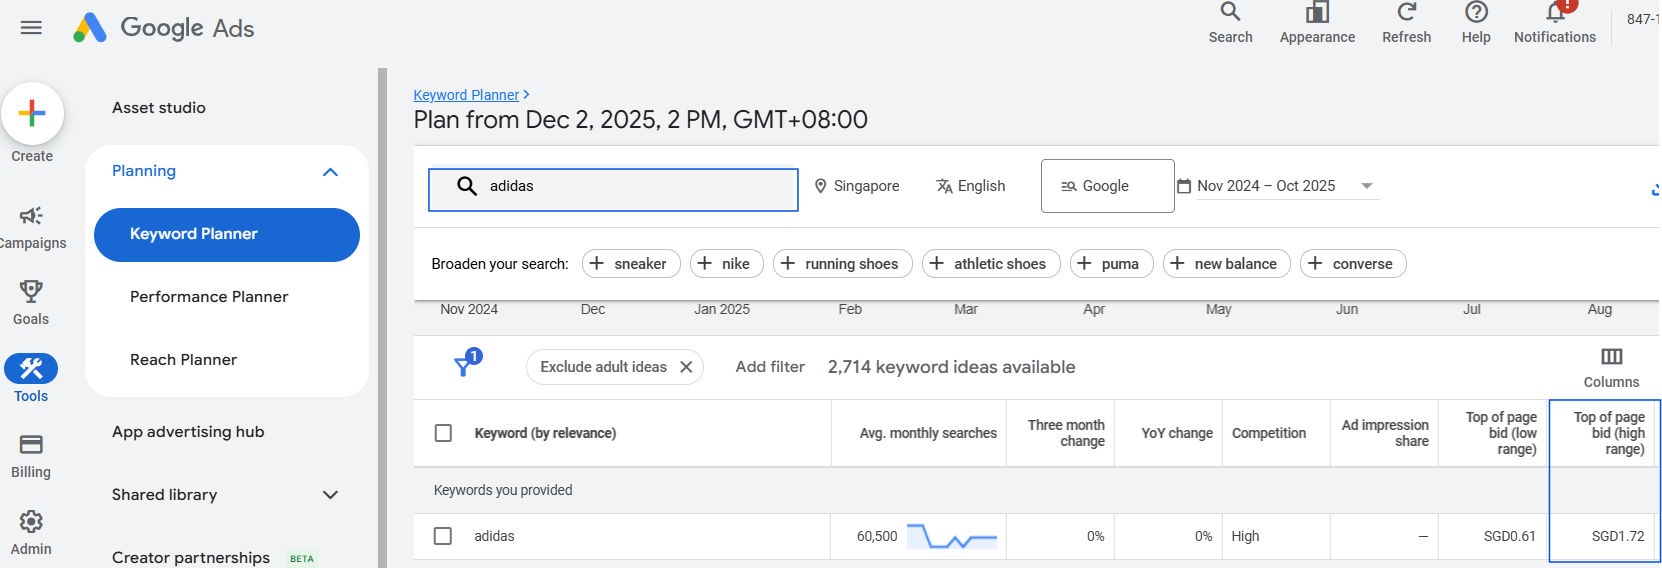This screenshot has height=568, width=1662.
Task: Click the Google Ads logo
Action: (x=163, y=27)
